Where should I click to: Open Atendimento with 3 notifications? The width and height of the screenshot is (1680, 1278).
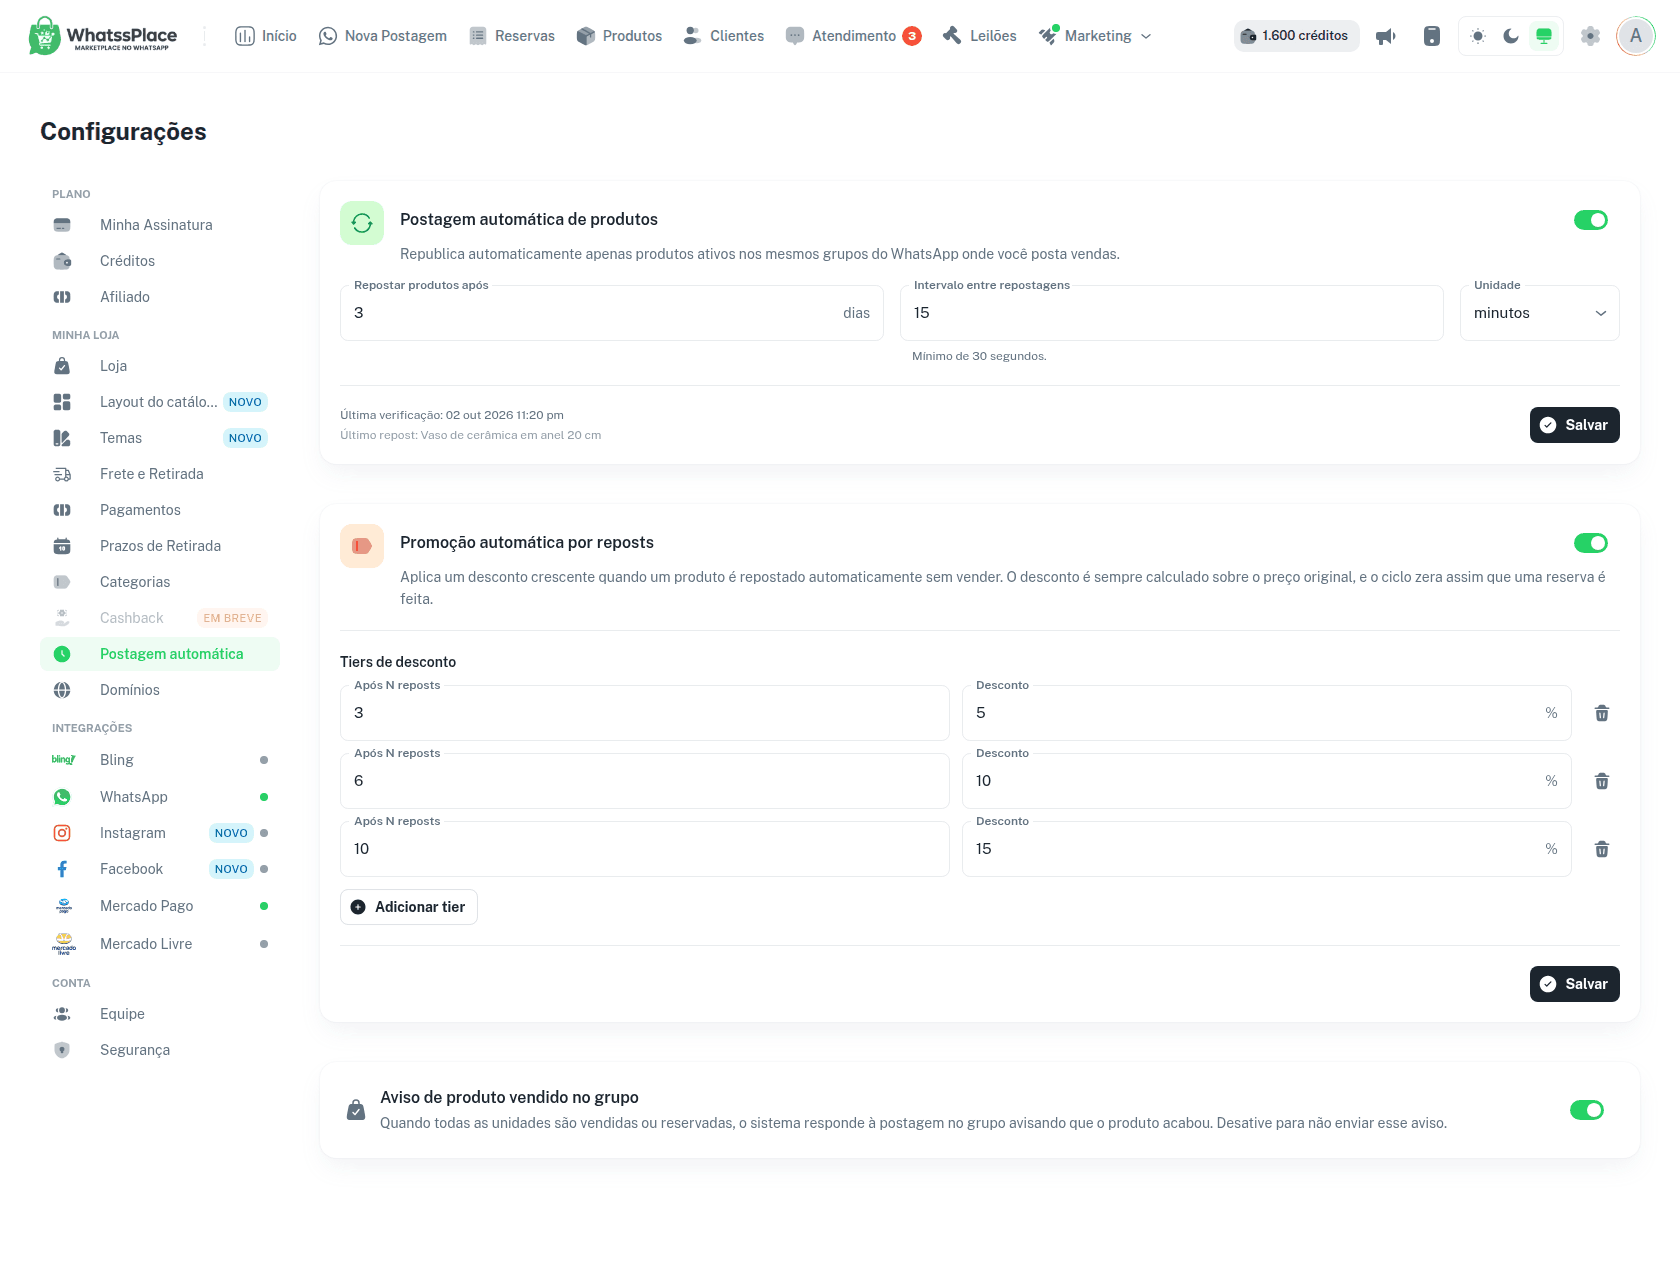[x=853, y=36]
